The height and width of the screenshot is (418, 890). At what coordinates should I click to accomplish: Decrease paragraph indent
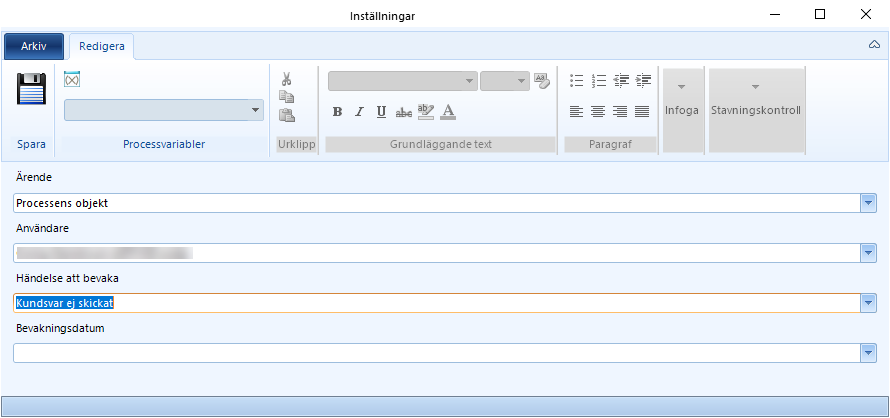622,81
